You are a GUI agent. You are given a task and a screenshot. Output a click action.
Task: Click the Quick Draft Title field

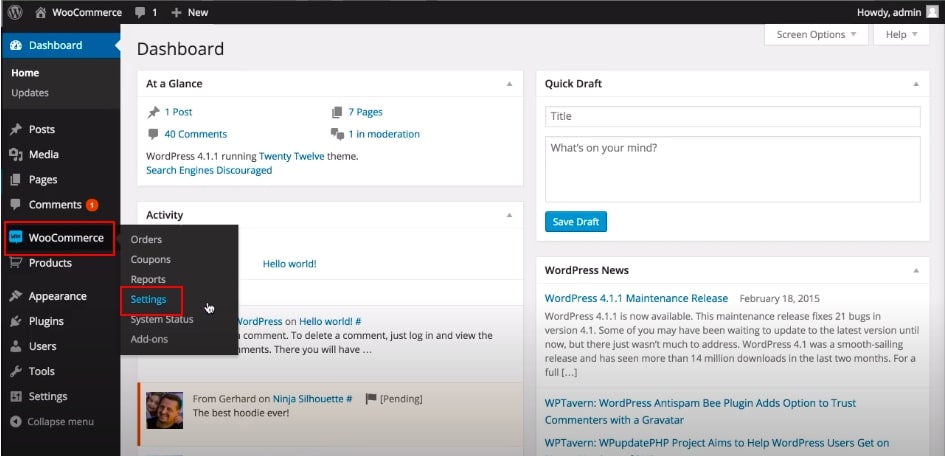pyautogui.click(x=732, y=116)
